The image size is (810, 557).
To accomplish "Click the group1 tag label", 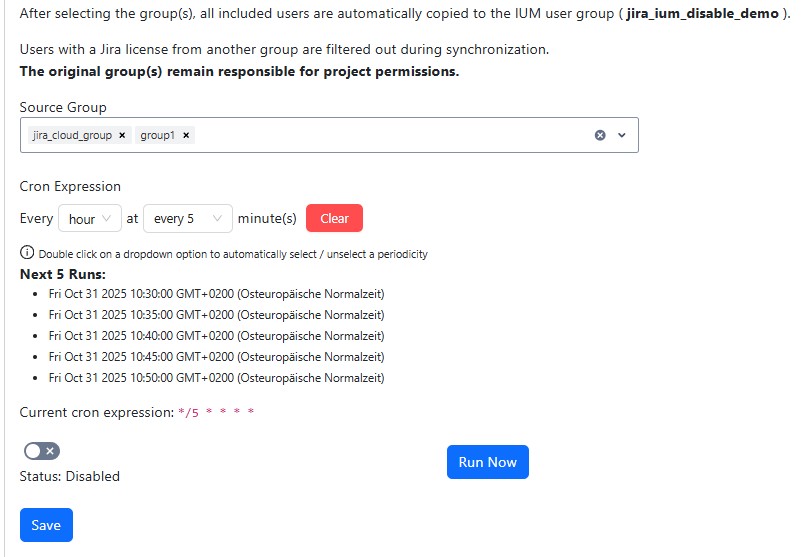I will click(157, 135).
